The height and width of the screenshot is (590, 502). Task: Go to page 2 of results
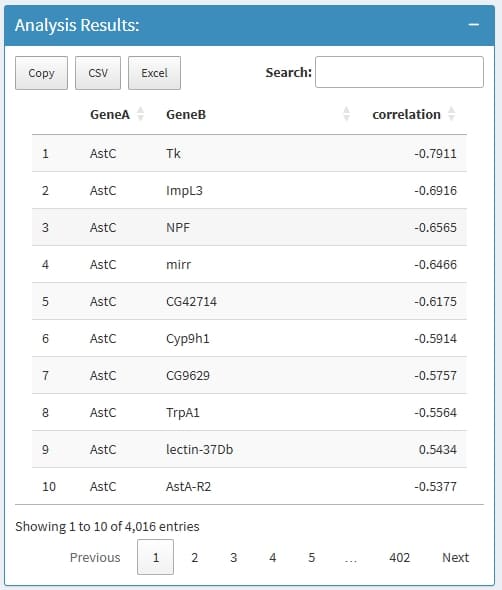click(195, 557)
